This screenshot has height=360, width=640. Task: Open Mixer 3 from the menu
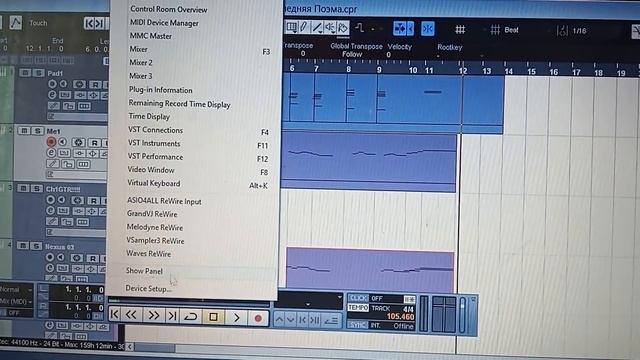tap(141, 76)
